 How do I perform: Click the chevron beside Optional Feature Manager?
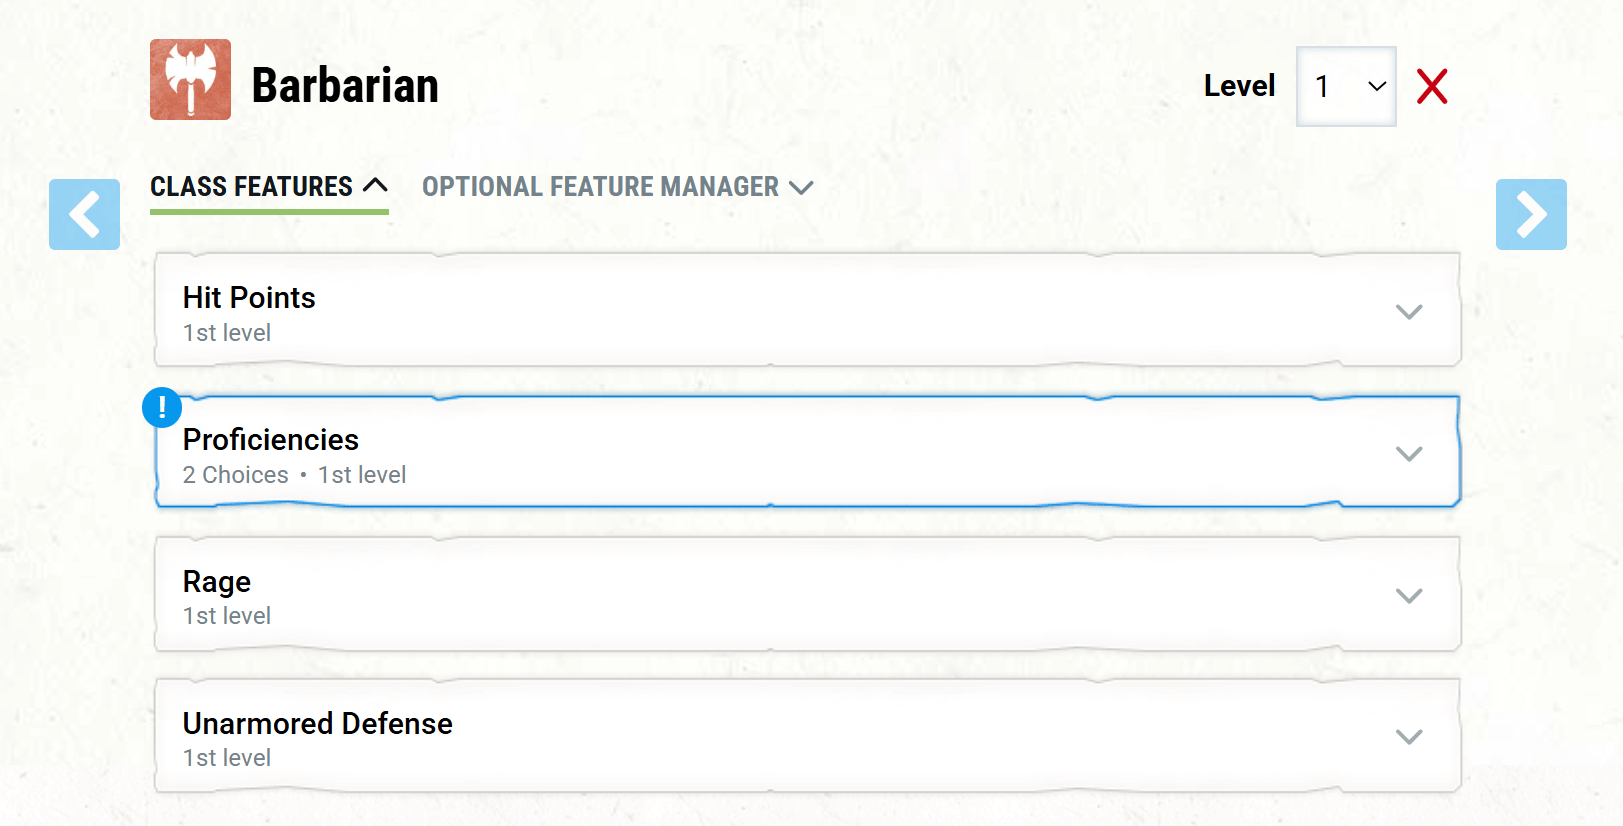(x=801, y=188)
